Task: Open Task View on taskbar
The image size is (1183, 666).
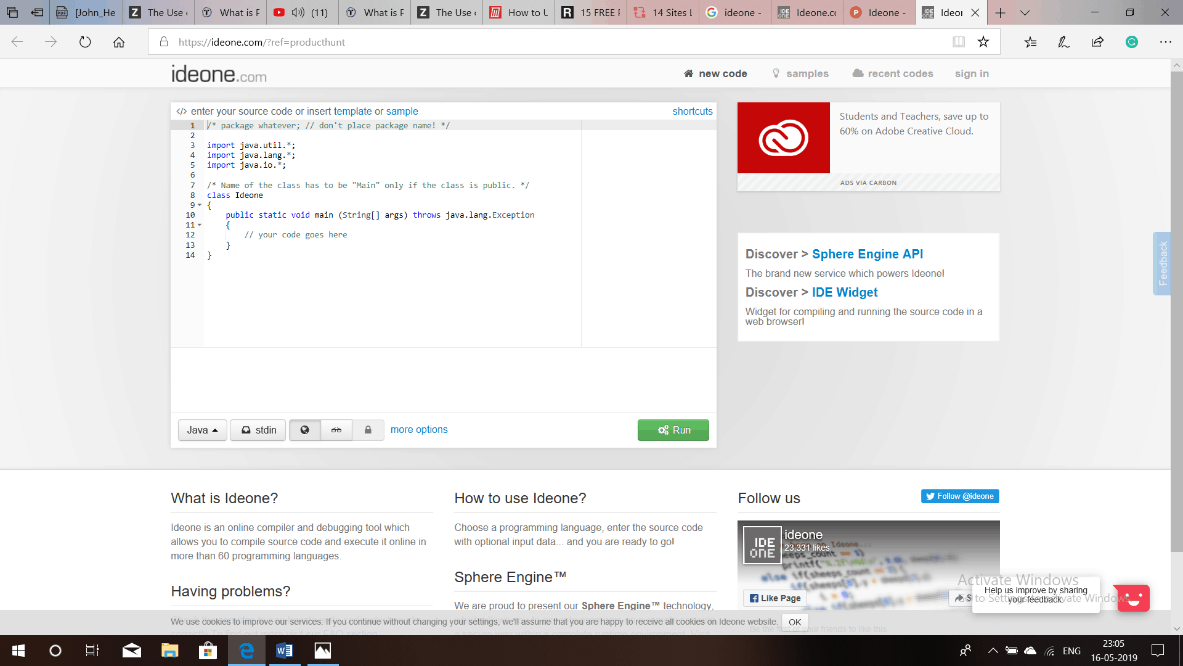Action: click(92, 651)
